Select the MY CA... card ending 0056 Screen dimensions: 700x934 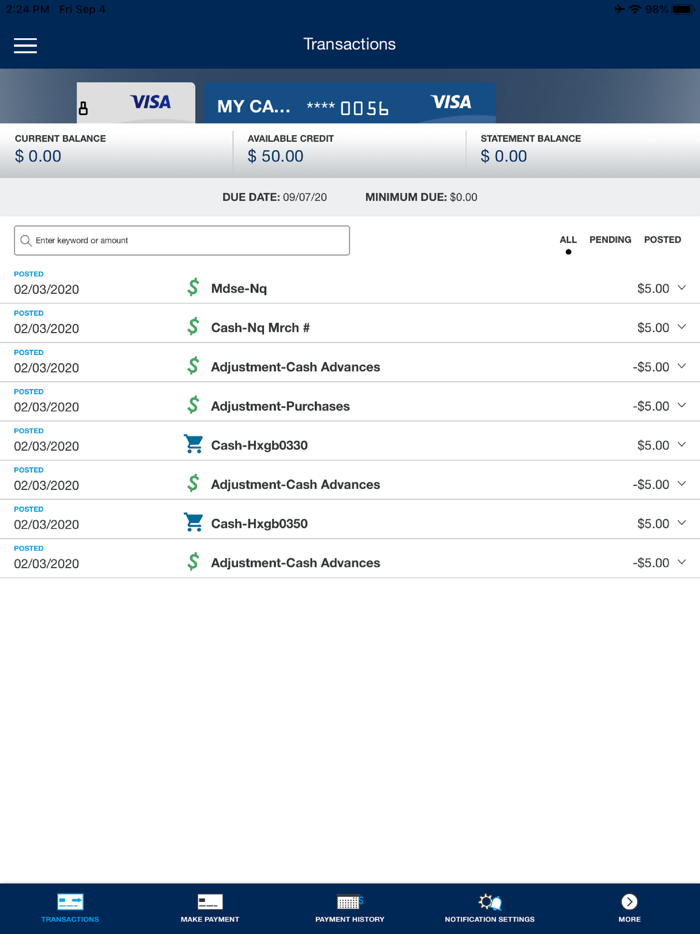point(350,103)
